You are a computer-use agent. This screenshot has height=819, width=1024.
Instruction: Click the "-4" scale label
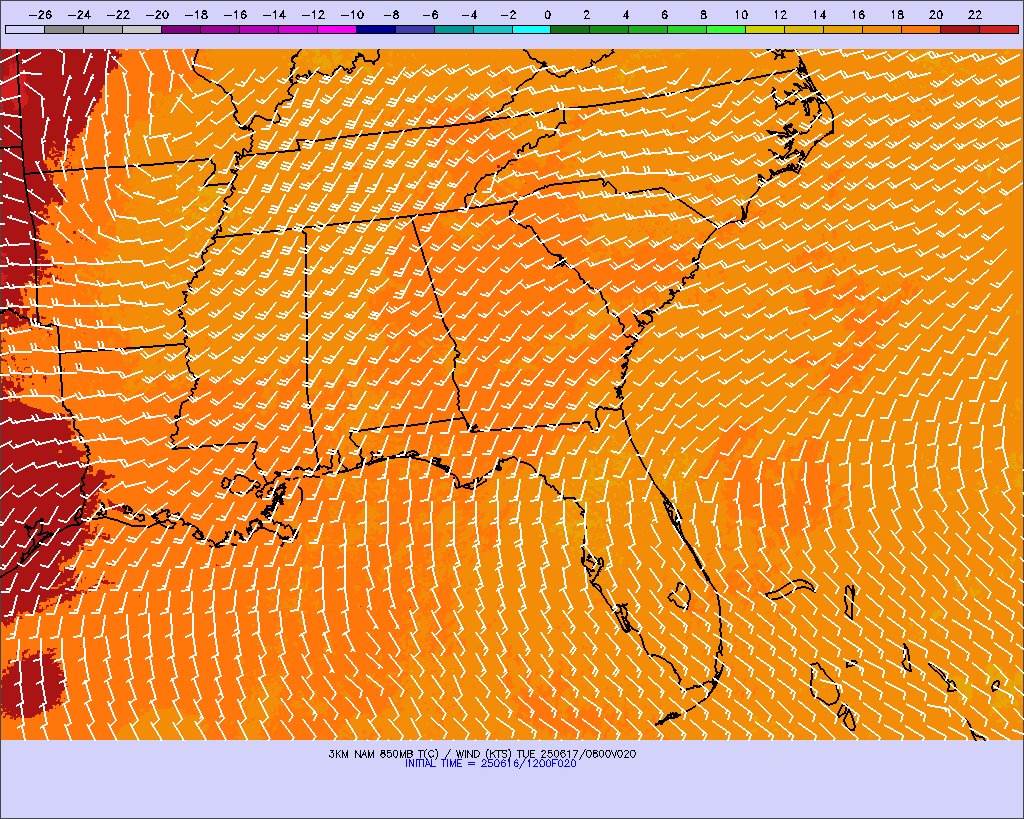(469, 15)
